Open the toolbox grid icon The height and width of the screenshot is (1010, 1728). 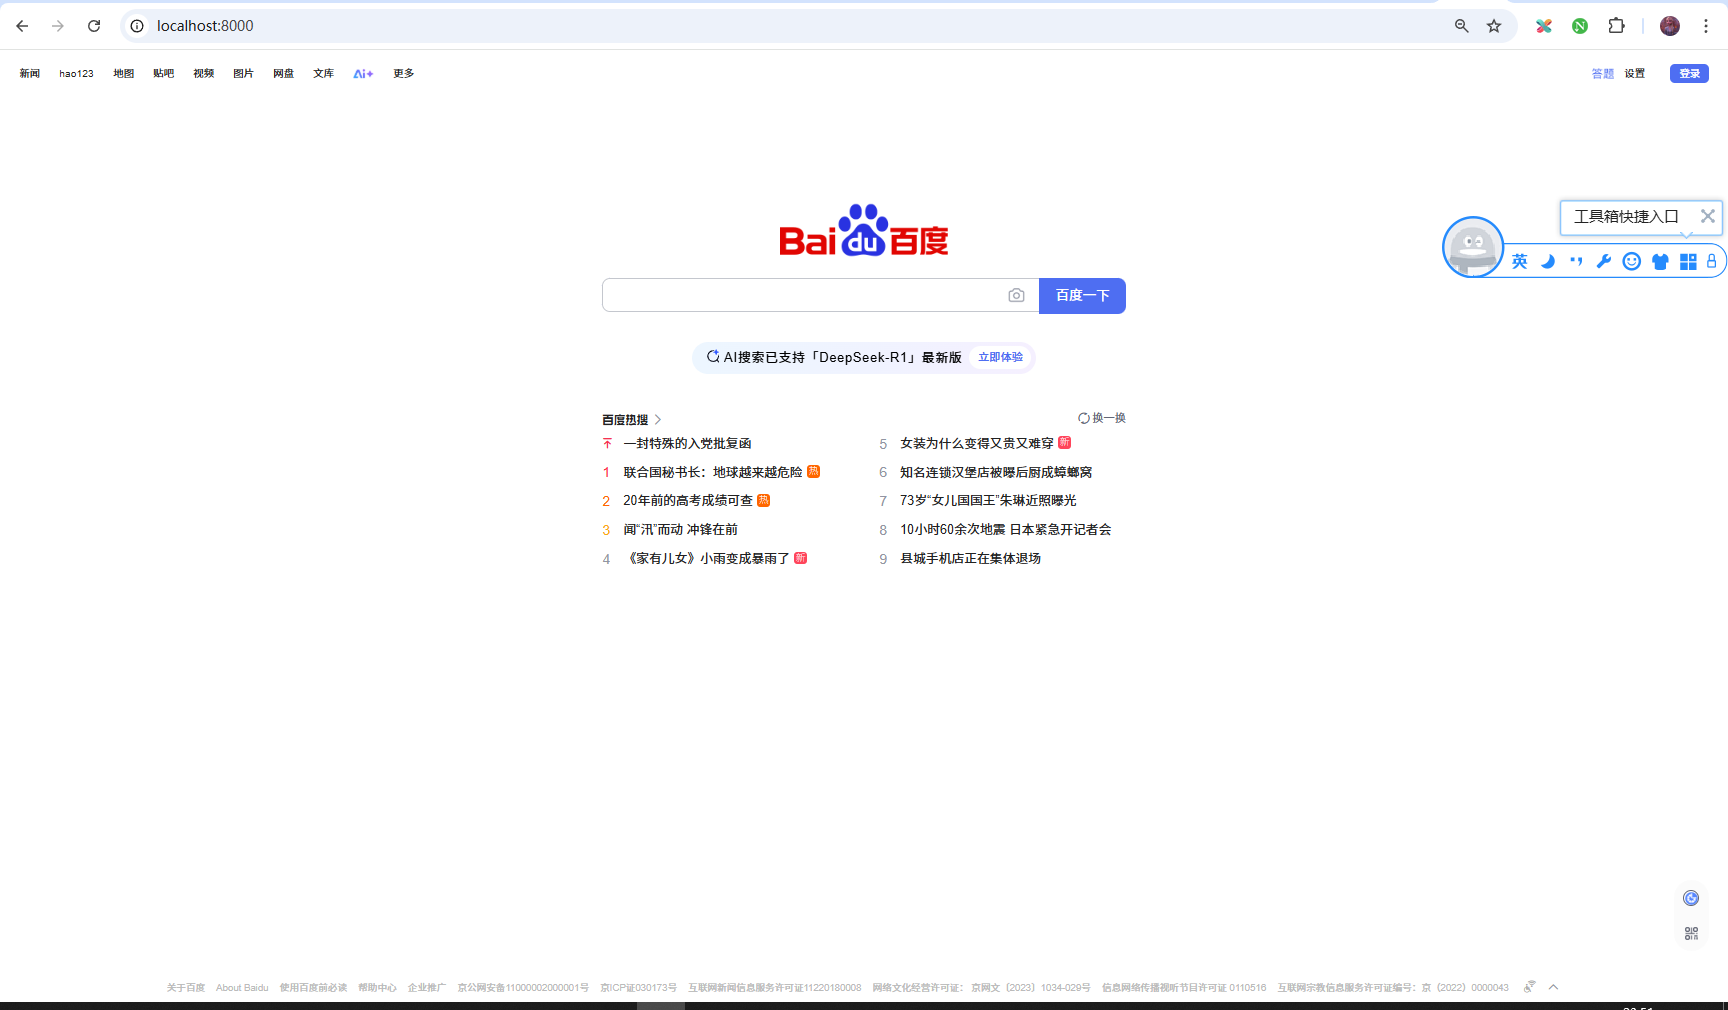[x=1688, y=262]
